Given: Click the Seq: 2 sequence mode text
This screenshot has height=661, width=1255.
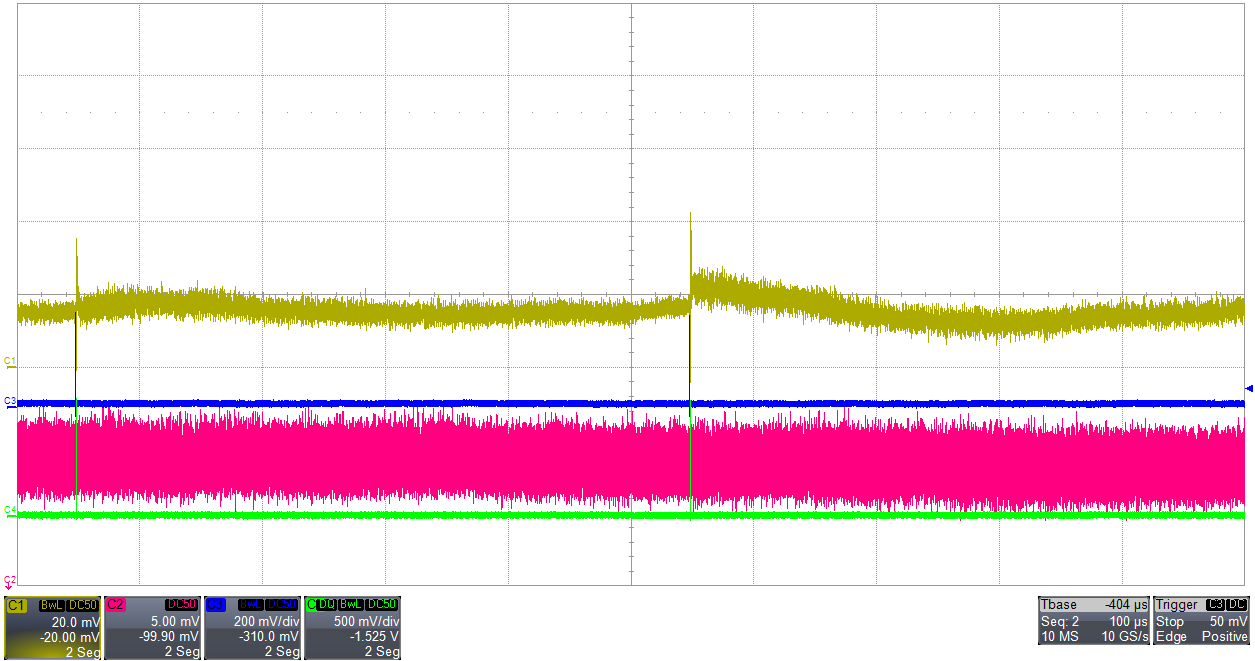Looking at the screenshot, I should pos(1060,622).
